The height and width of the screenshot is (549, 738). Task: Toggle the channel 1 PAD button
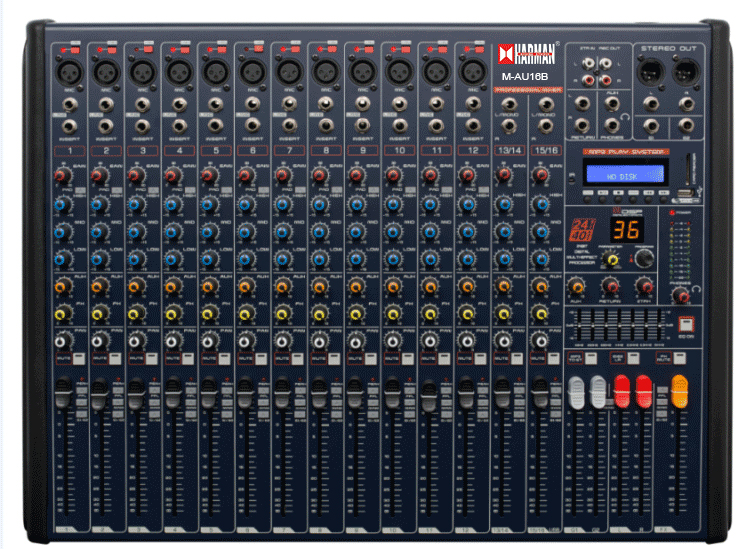(x=80, y=190)
